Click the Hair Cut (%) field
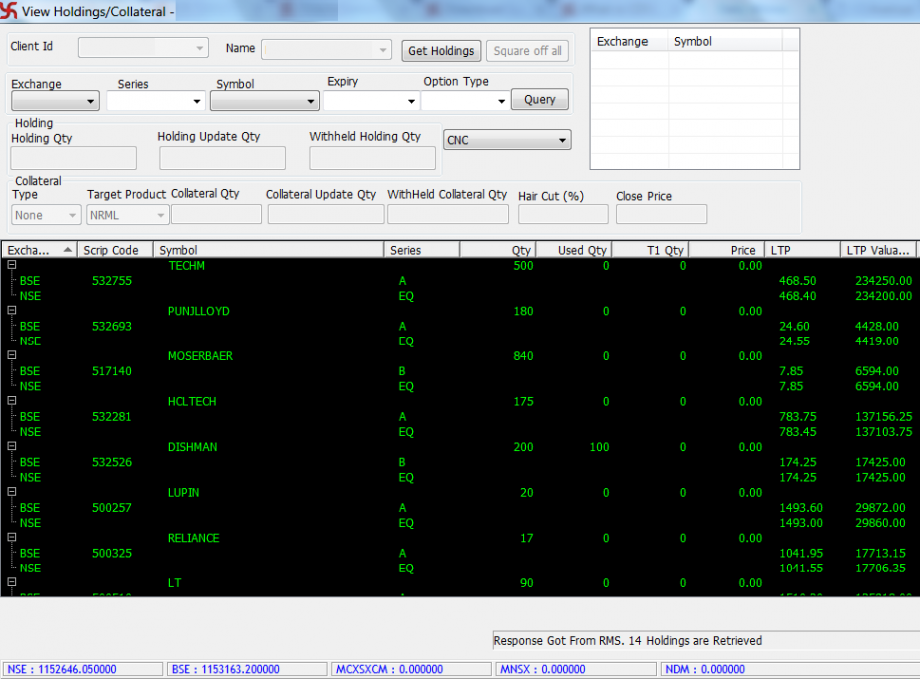Viewport: 920px width, 679px height. [563, 214]
